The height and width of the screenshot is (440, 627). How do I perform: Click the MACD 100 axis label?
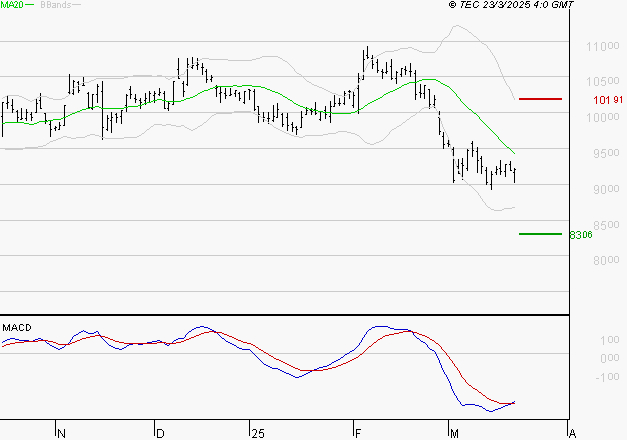tap(610, 340)
